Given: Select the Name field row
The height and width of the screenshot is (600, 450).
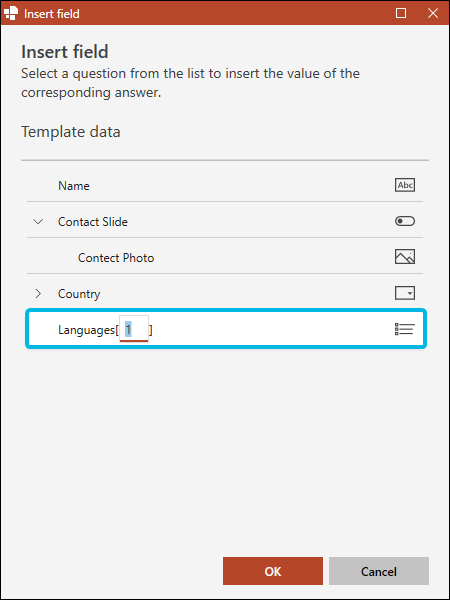Looking at the screenshot, I should pos(225,186).
